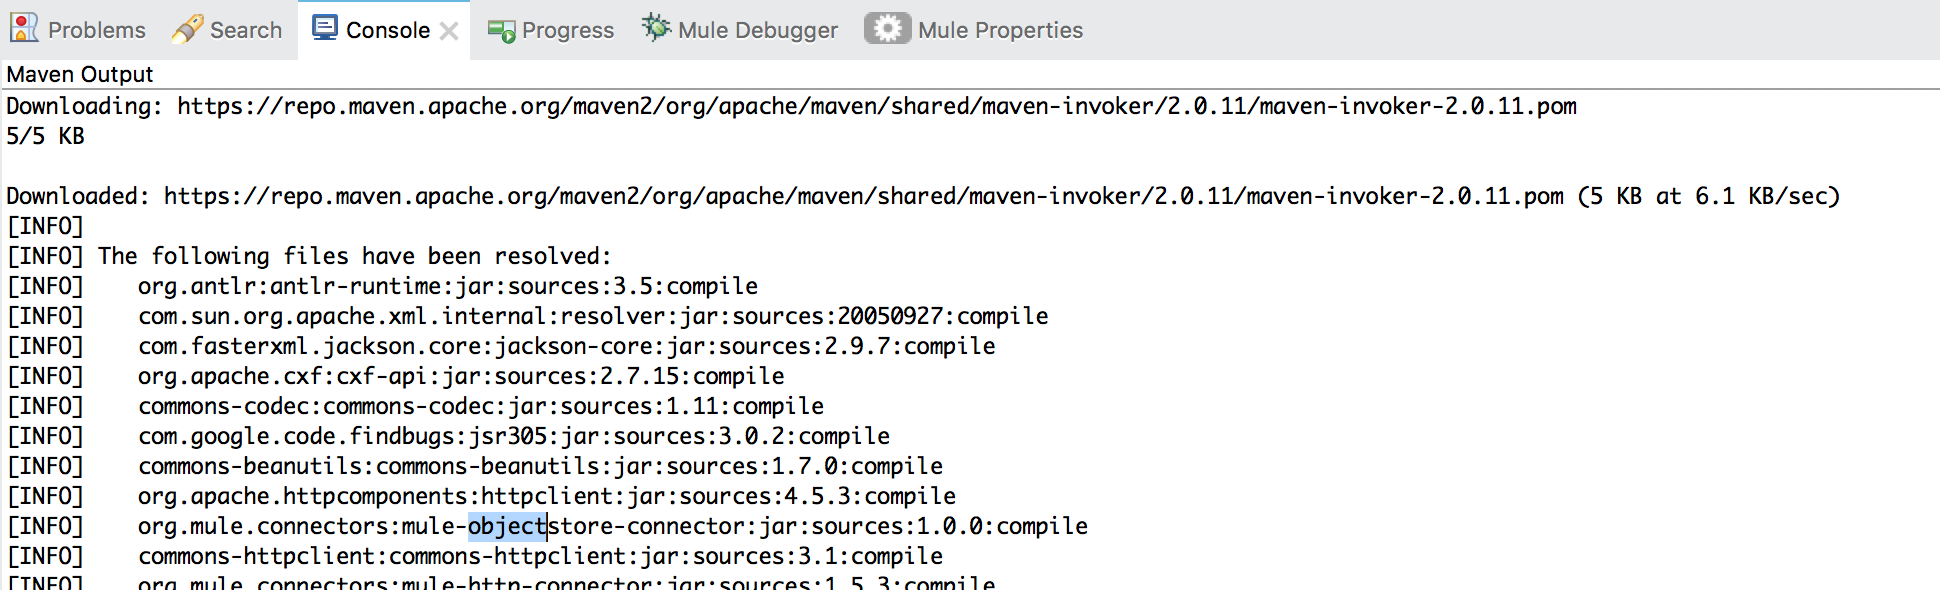Click the httpclient 4.5.3 line
1940x590 pixels.
(481, 496)
